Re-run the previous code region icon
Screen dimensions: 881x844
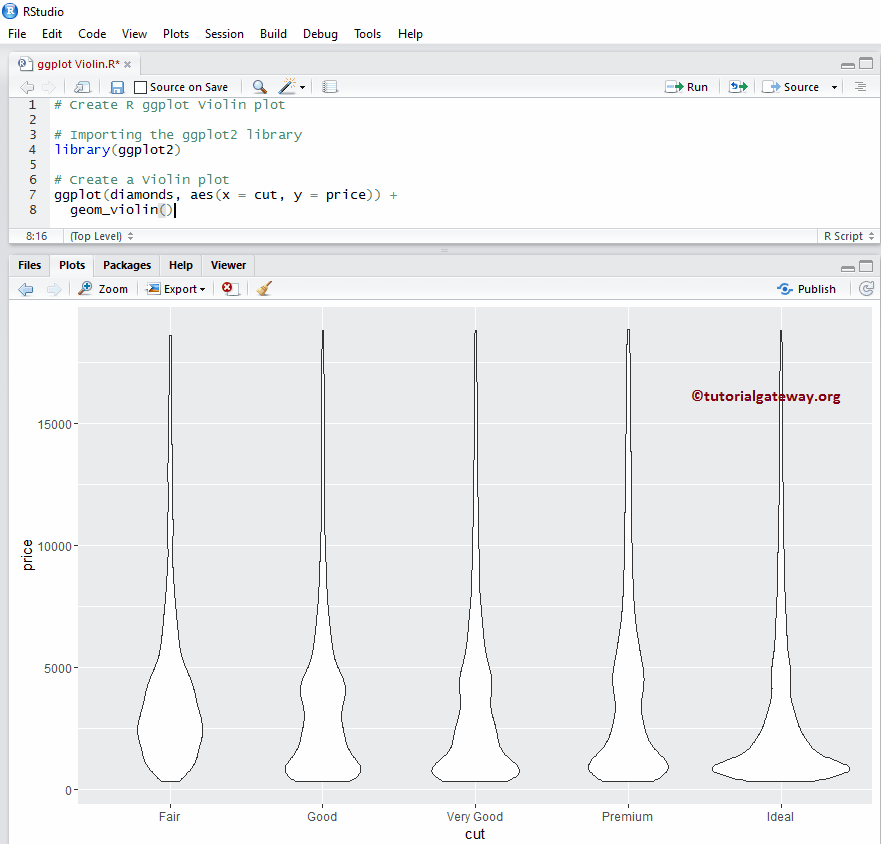tap(737, 87)
